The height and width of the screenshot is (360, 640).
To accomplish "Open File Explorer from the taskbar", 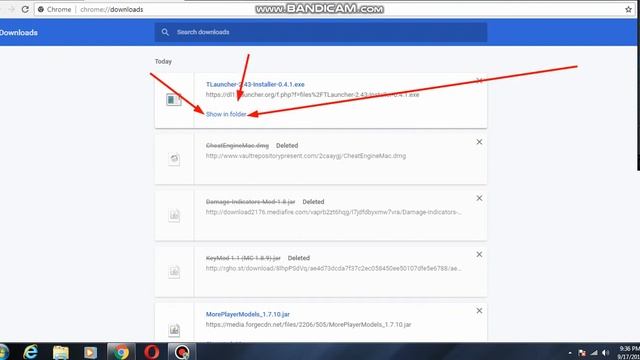I will coord(60,352).
